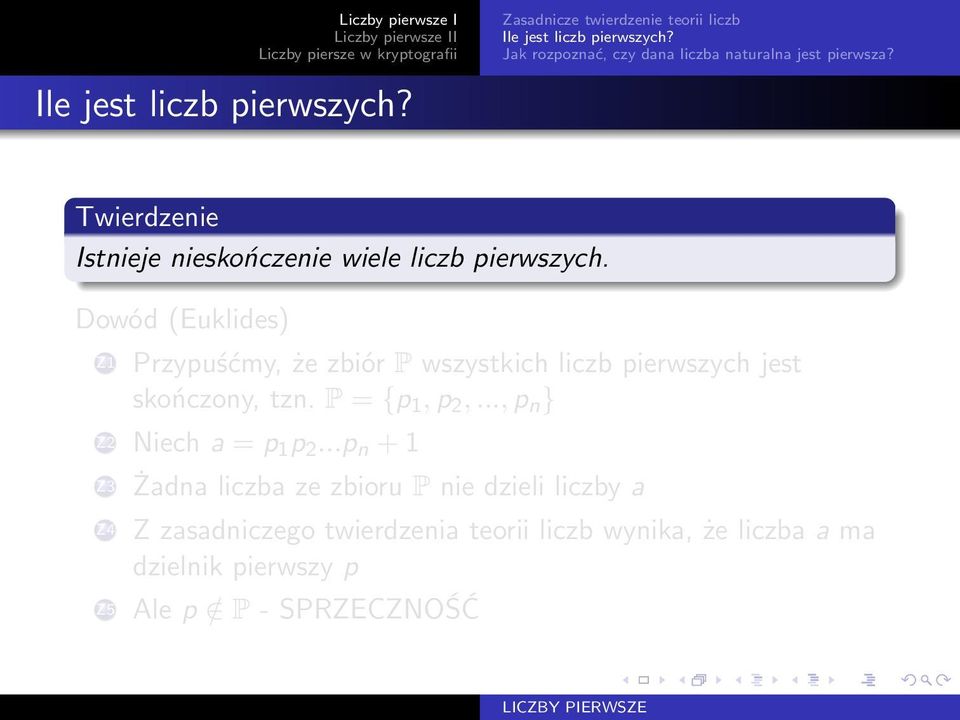Go to previous frame using left arrow beside frame icon

(682, 680)
